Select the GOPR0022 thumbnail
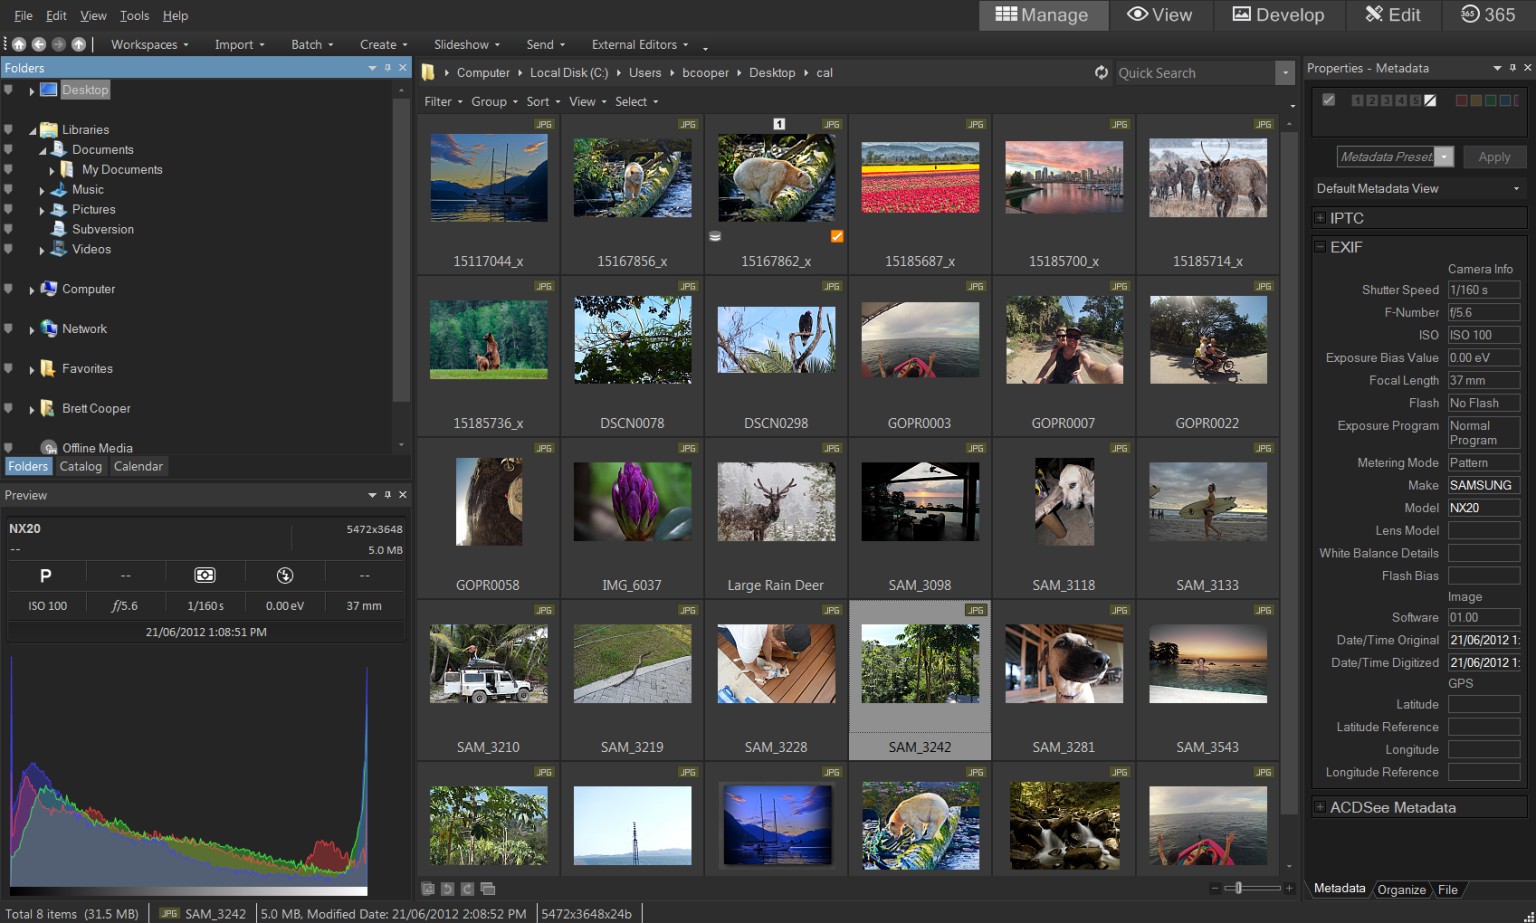Screen dimensions: 1536x923 click(1207, 340)
